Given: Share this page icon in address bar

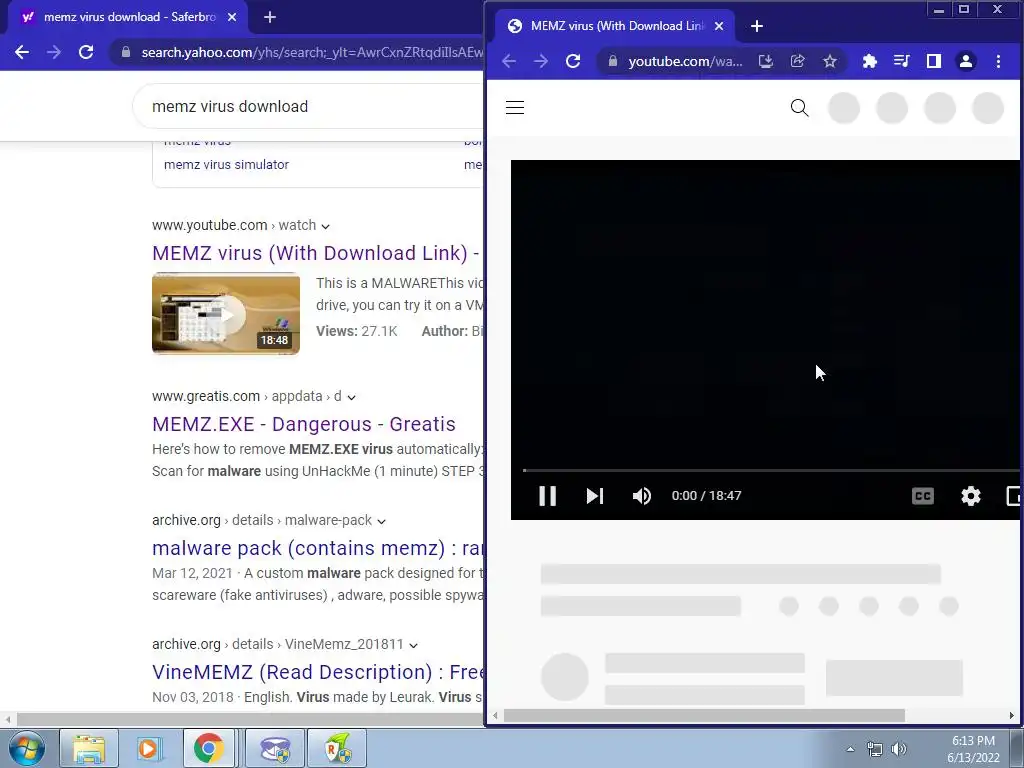Looking at the screenshot, I should coord(797,61).
